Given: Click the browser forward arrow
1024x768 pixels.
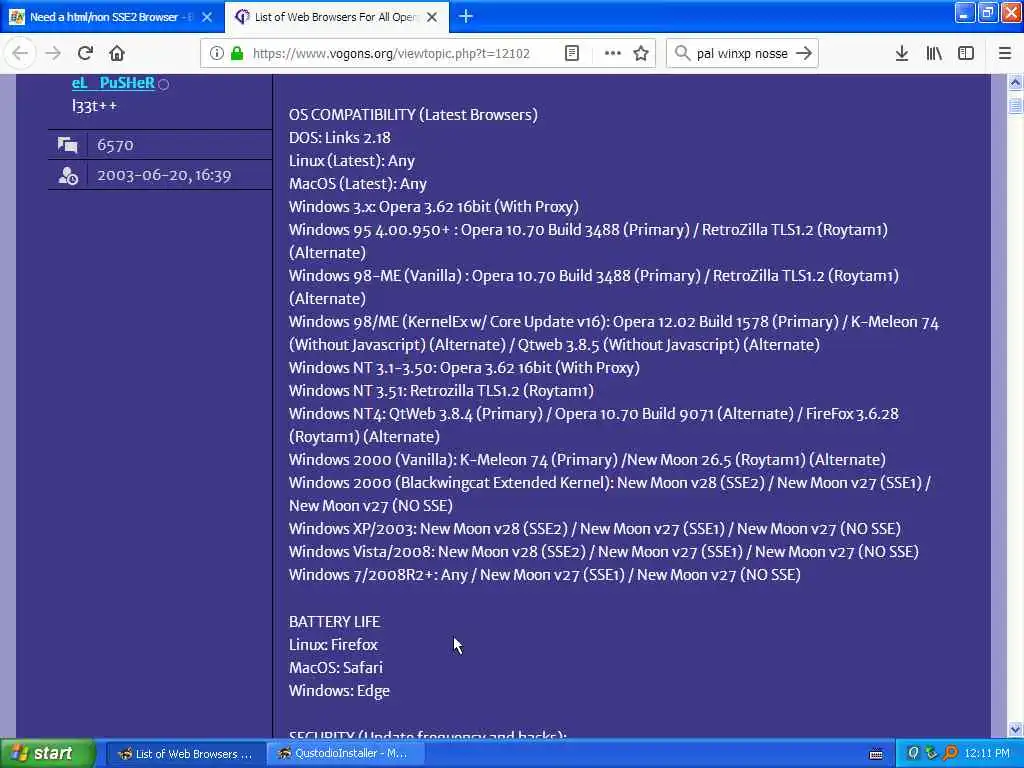Looking at the screenshot, I should pos(53,54).
